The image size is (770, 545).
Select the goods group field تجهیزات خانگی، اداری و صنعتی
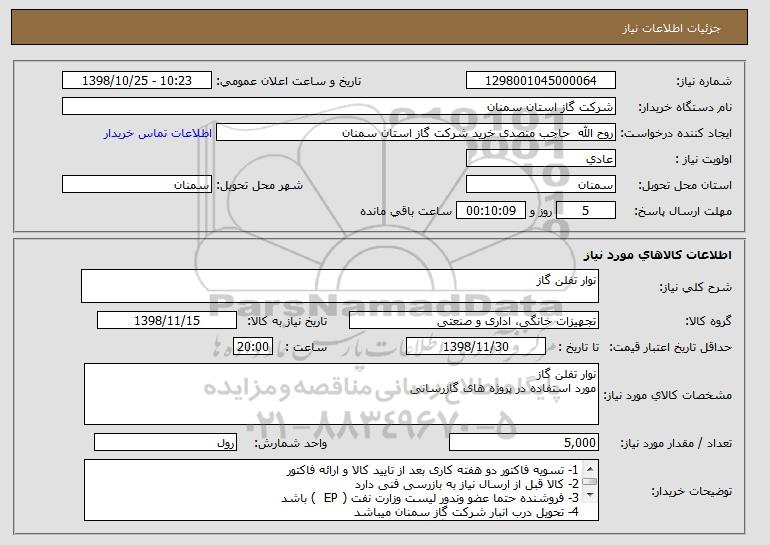coord(474,321)
